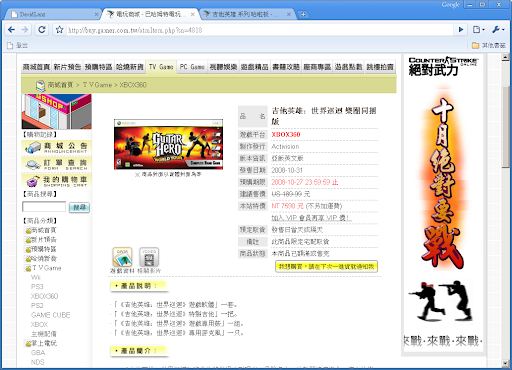Switch to the third browser tab

pyautogui.click(x=247, y=14)
